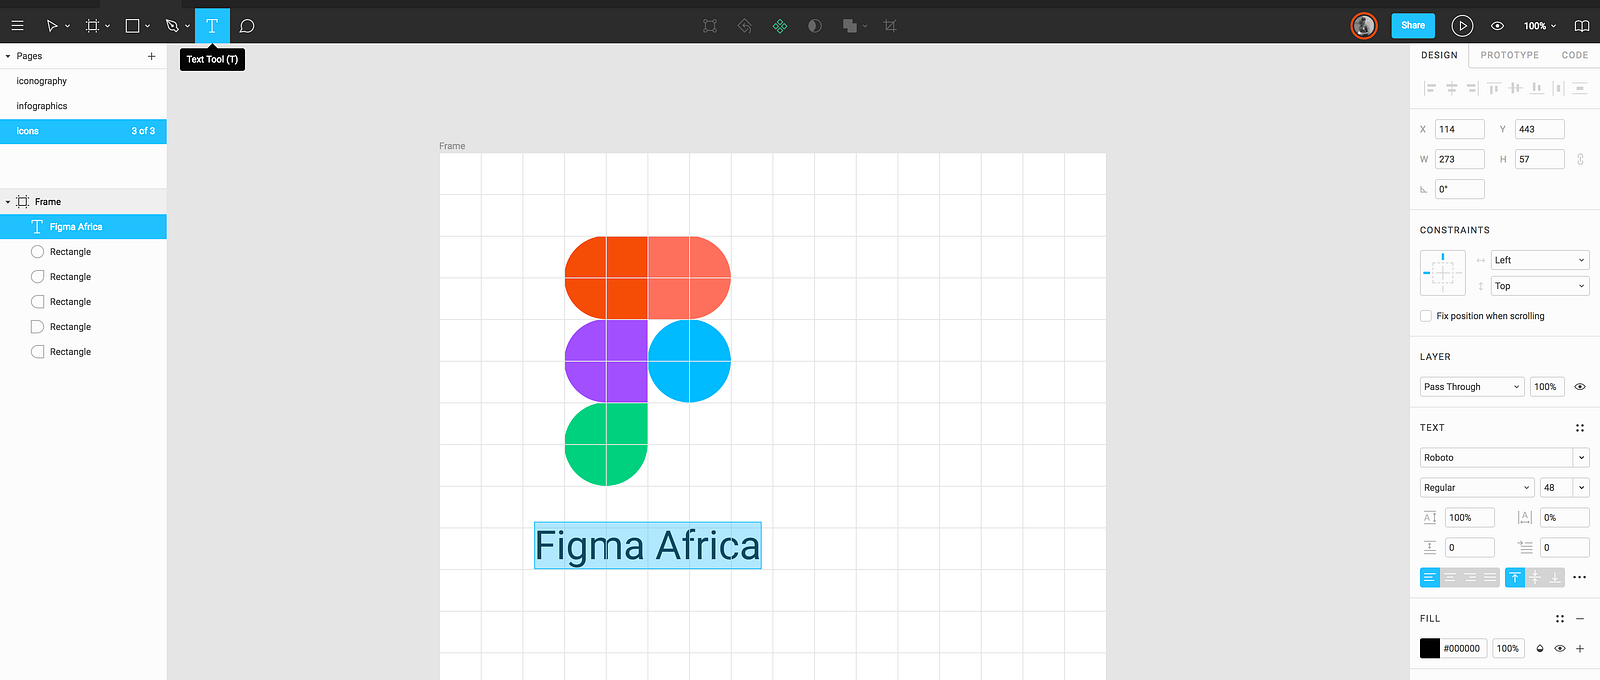Click Align Top icon
The height and width of the screenshot is (680, 1600).
[1494, 88]
